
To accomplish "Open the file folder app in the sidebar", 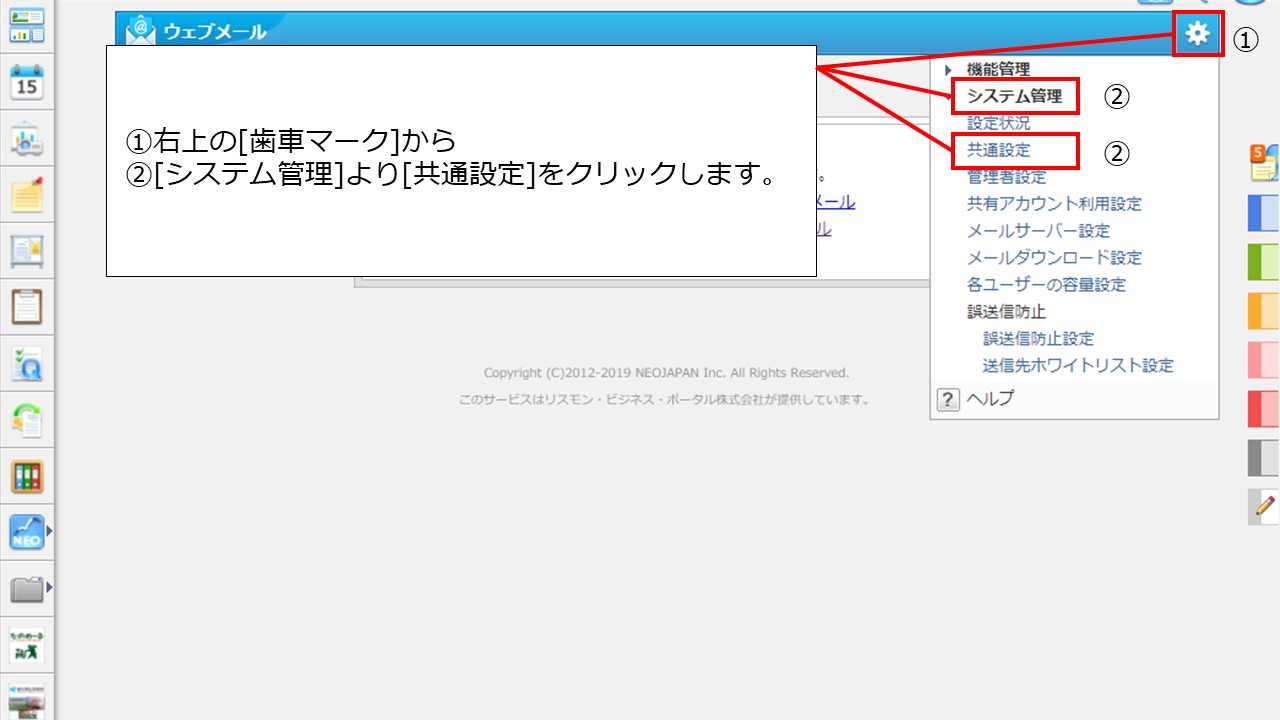I will pos(27,589).
